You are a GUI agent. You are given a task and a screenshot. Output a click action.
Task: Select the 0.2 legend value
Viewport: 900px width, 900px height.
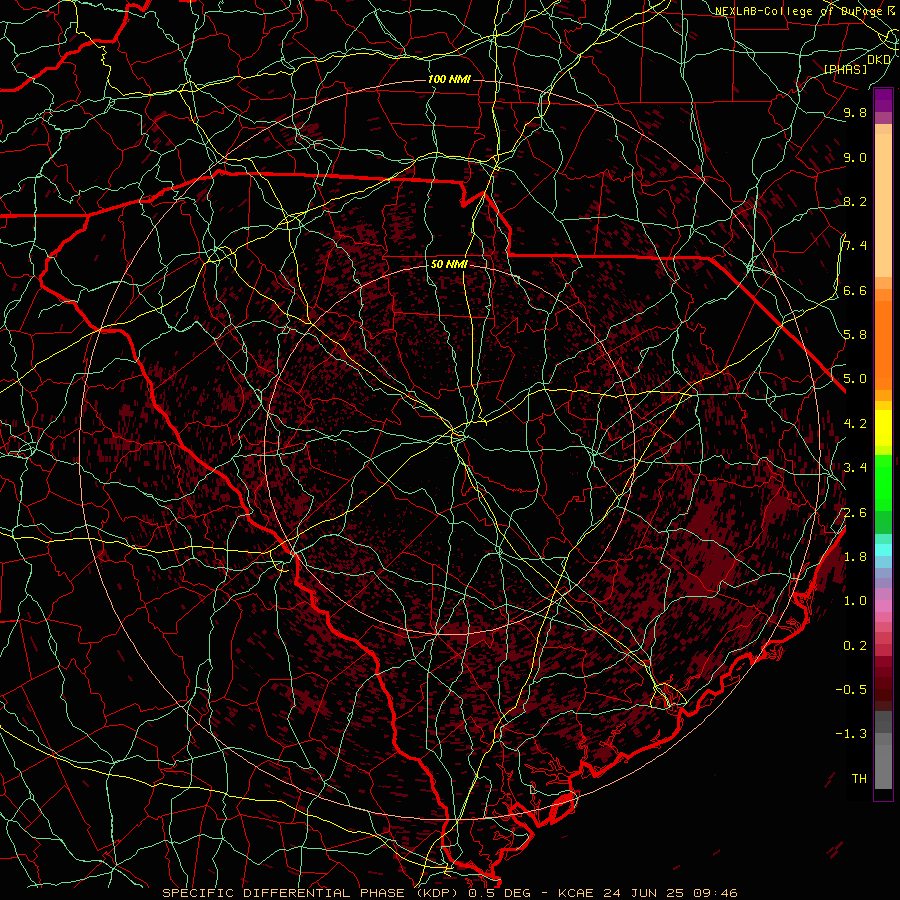tap(855, 646)
